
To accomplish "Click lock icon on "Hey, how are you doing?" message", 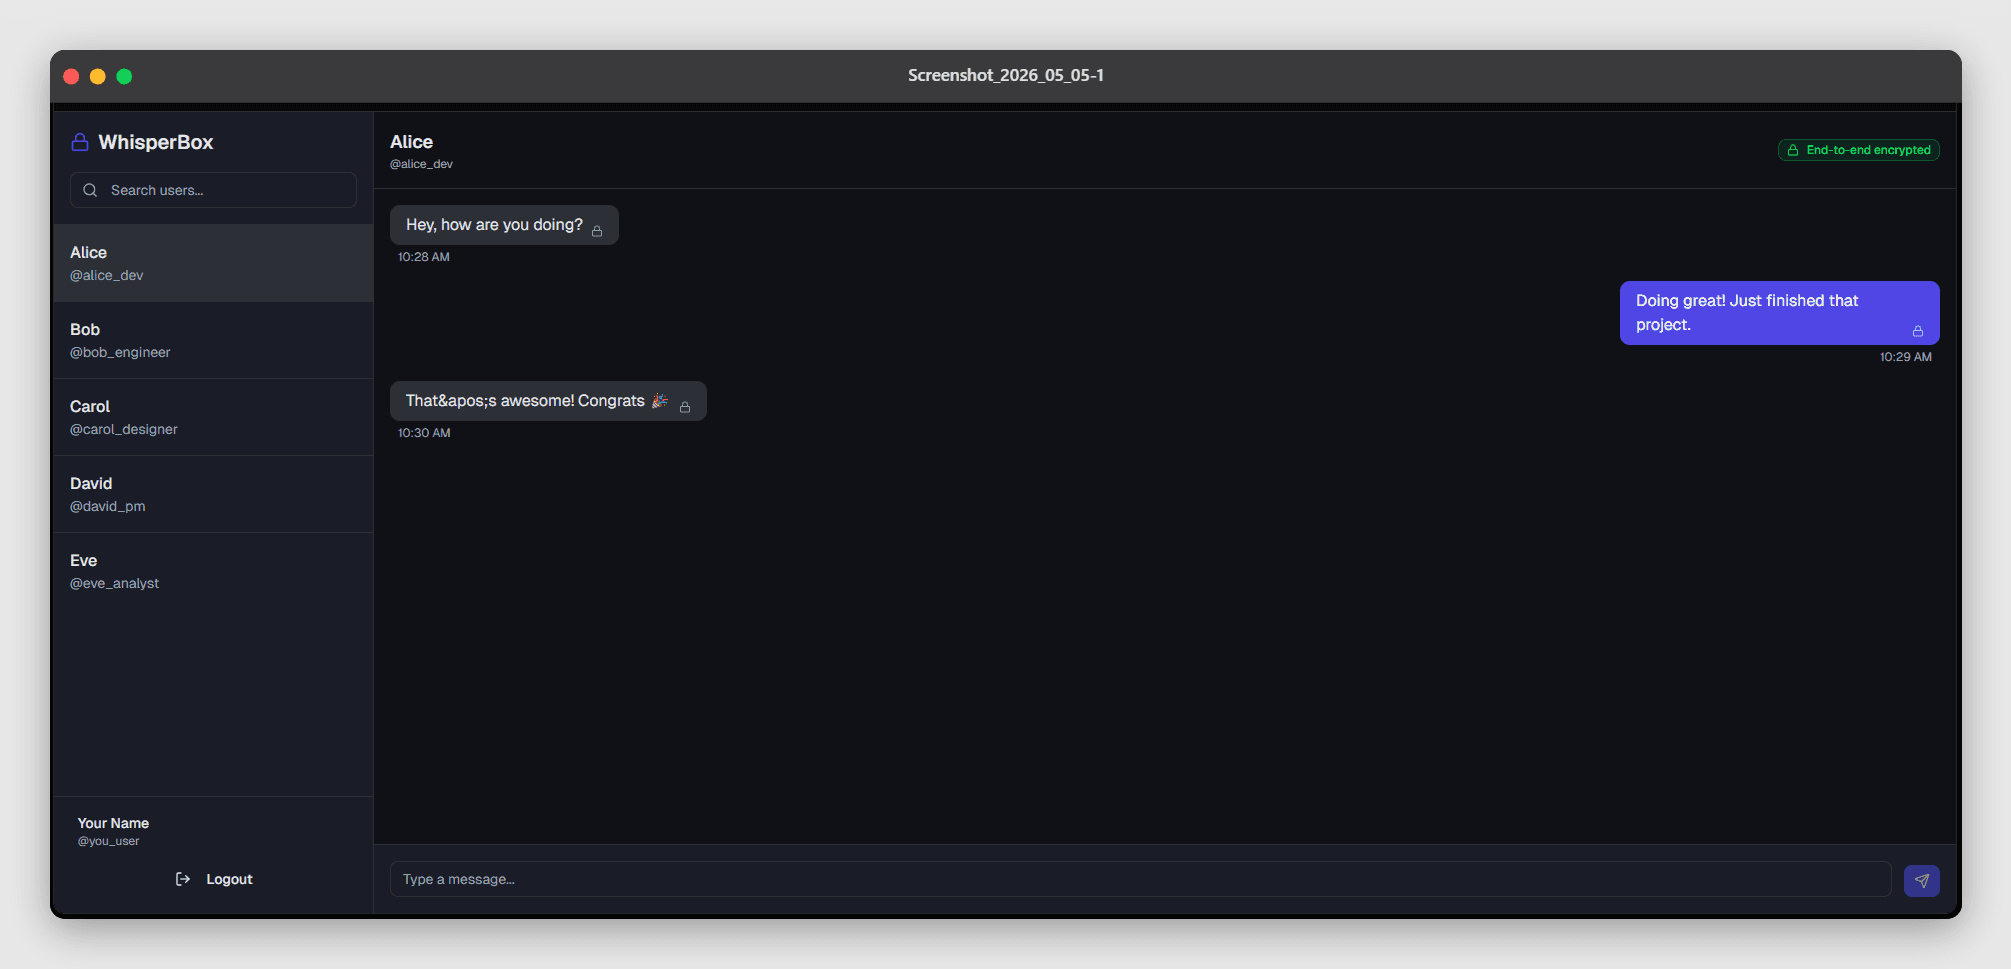I will coord(597,231).
